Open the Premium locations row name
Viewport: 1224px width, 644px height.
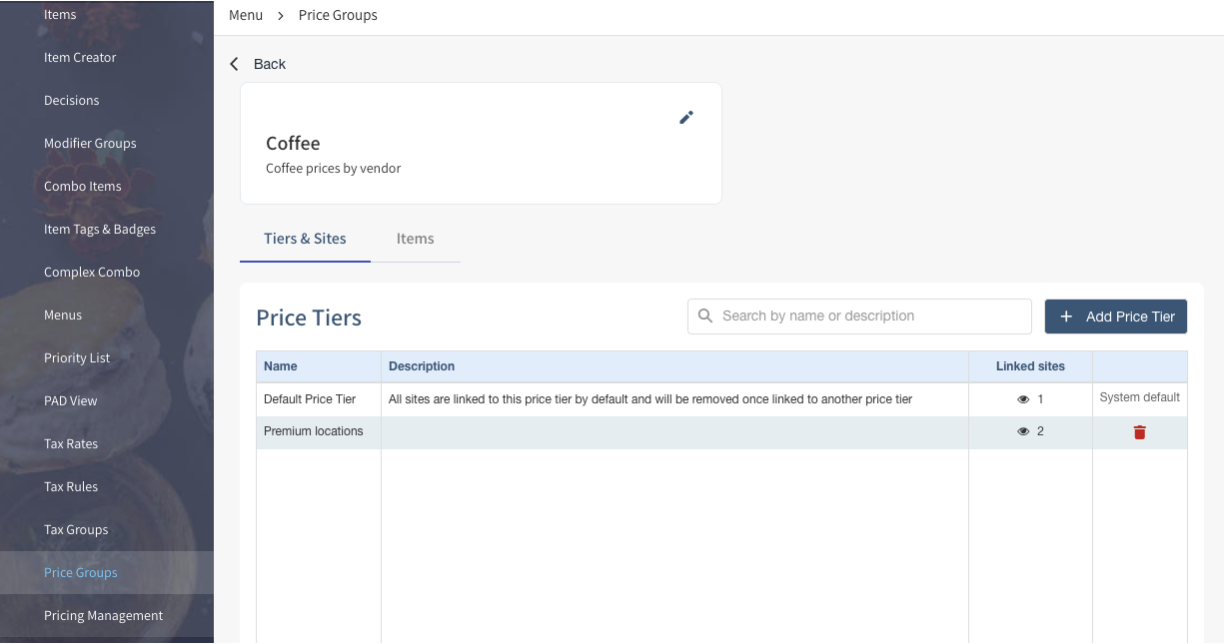pyautogui.click(x=313, y=431)
